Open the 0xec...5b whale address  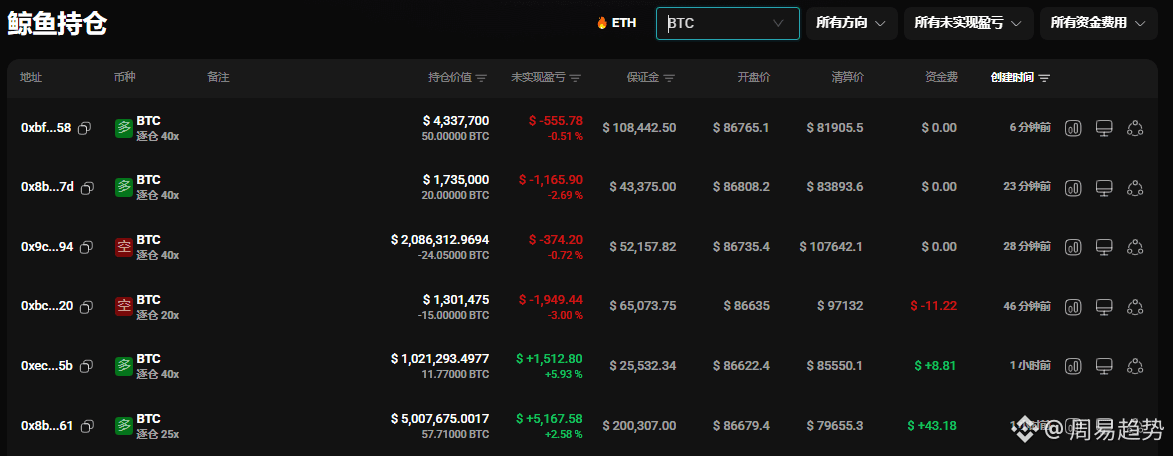click(x=46, y=366)
